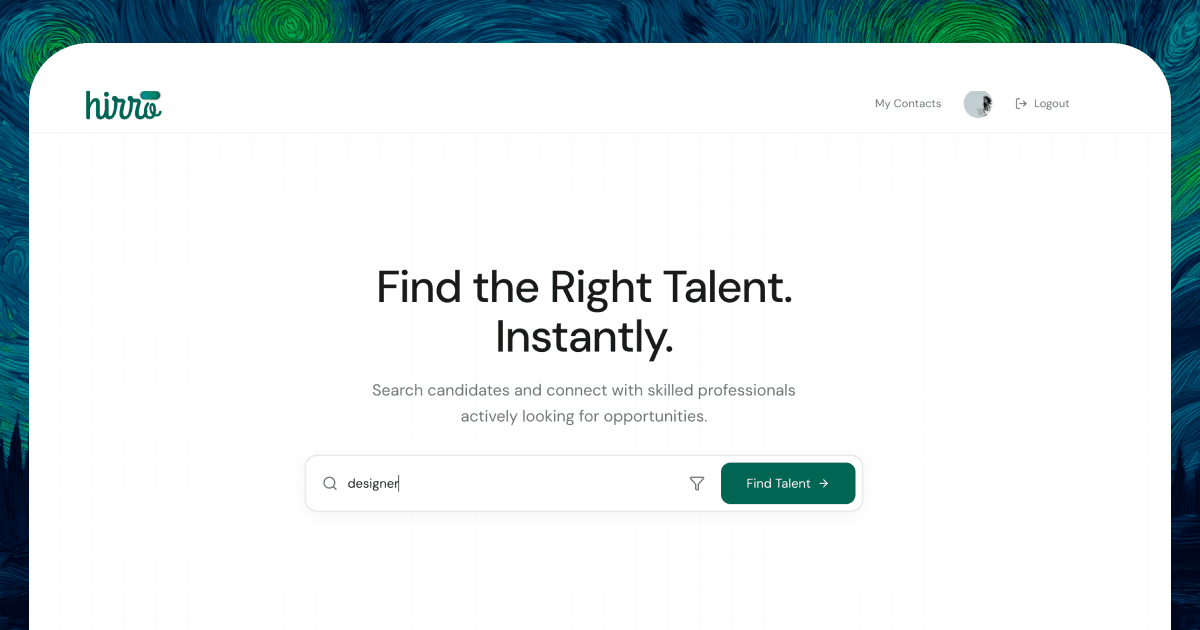1200x630 pixels.
Task: Open the My Contacts page
Action: [x=907, y=104]
